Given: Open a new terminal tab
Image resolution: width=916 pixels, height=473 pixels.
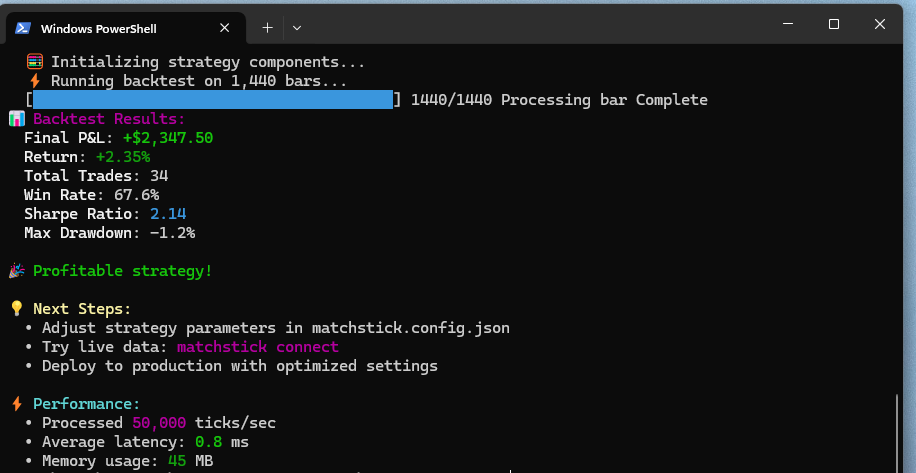Looking at the screenshot, I should 267,28.
